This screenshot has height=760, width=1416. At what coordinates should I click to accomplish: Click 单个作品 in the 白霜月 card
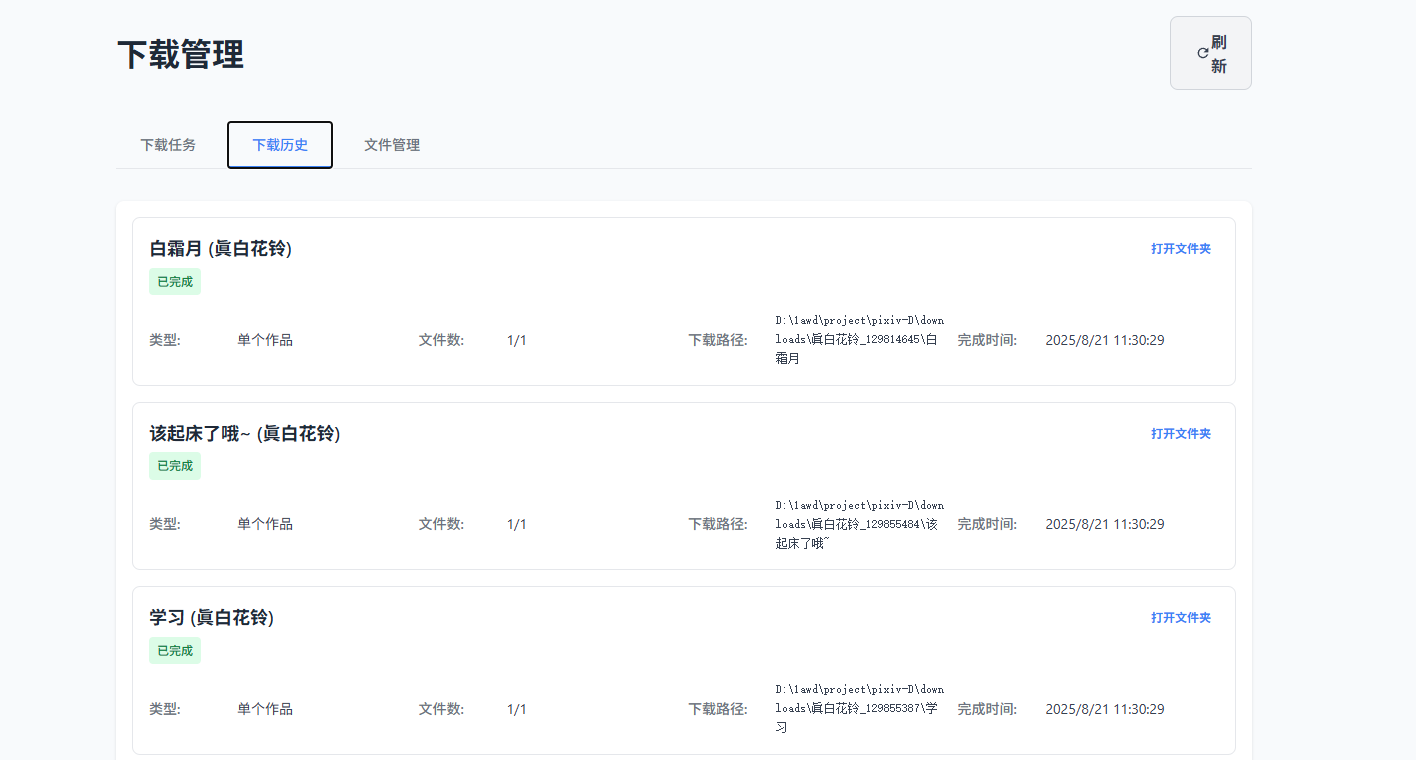pyautogui.click(x=265, y=340)
